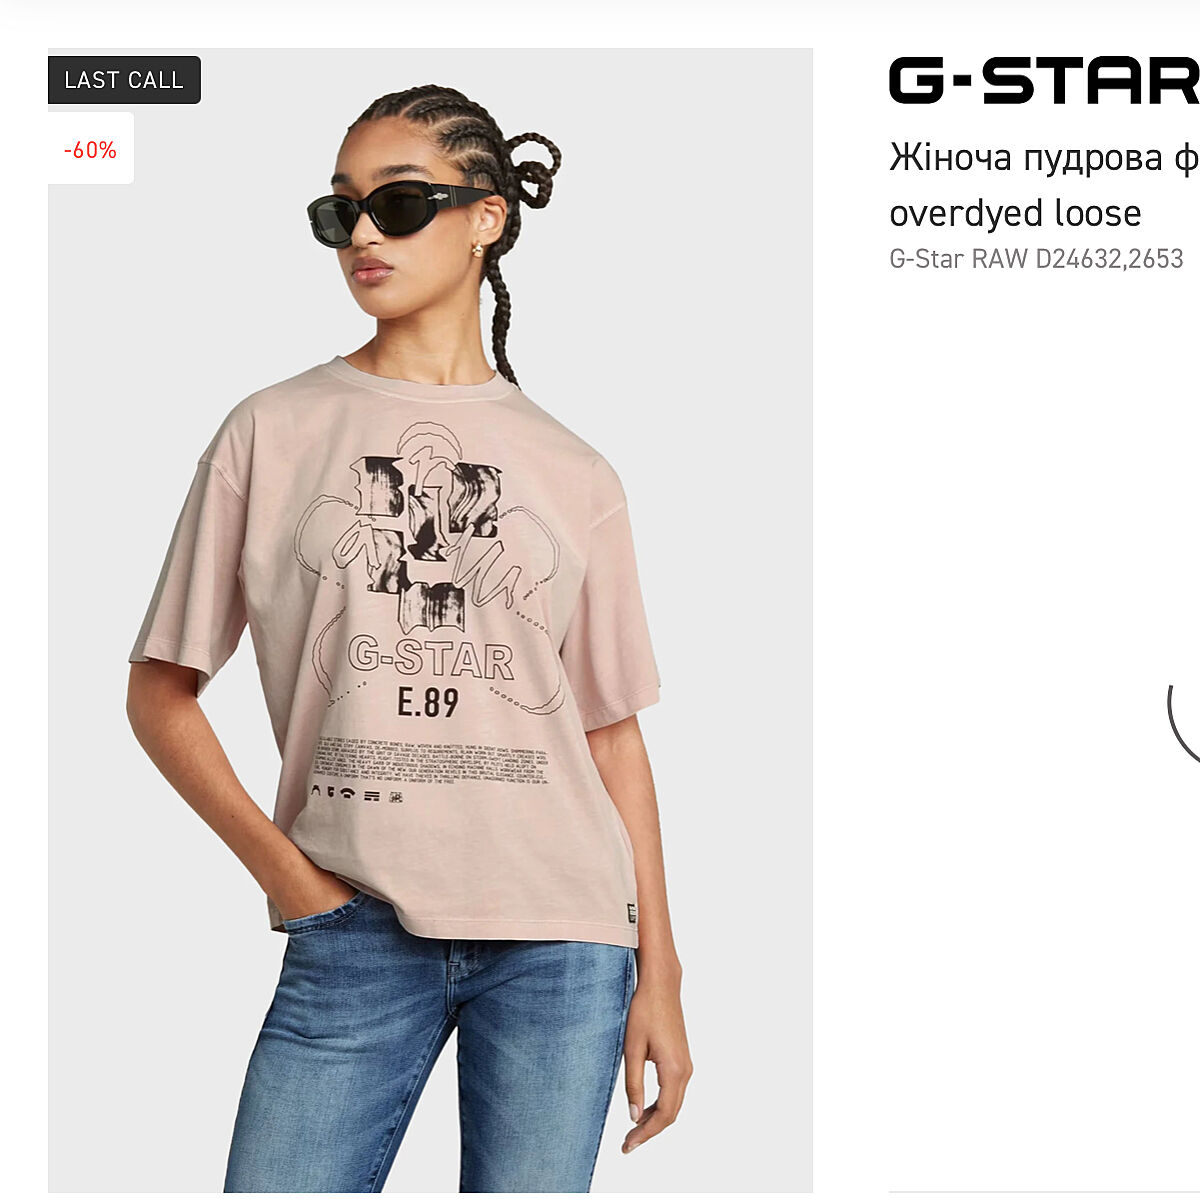This screenshot has width=1200, height=1199.
Task: Click the E.89 text on the shirt
Action: point(427,702)
